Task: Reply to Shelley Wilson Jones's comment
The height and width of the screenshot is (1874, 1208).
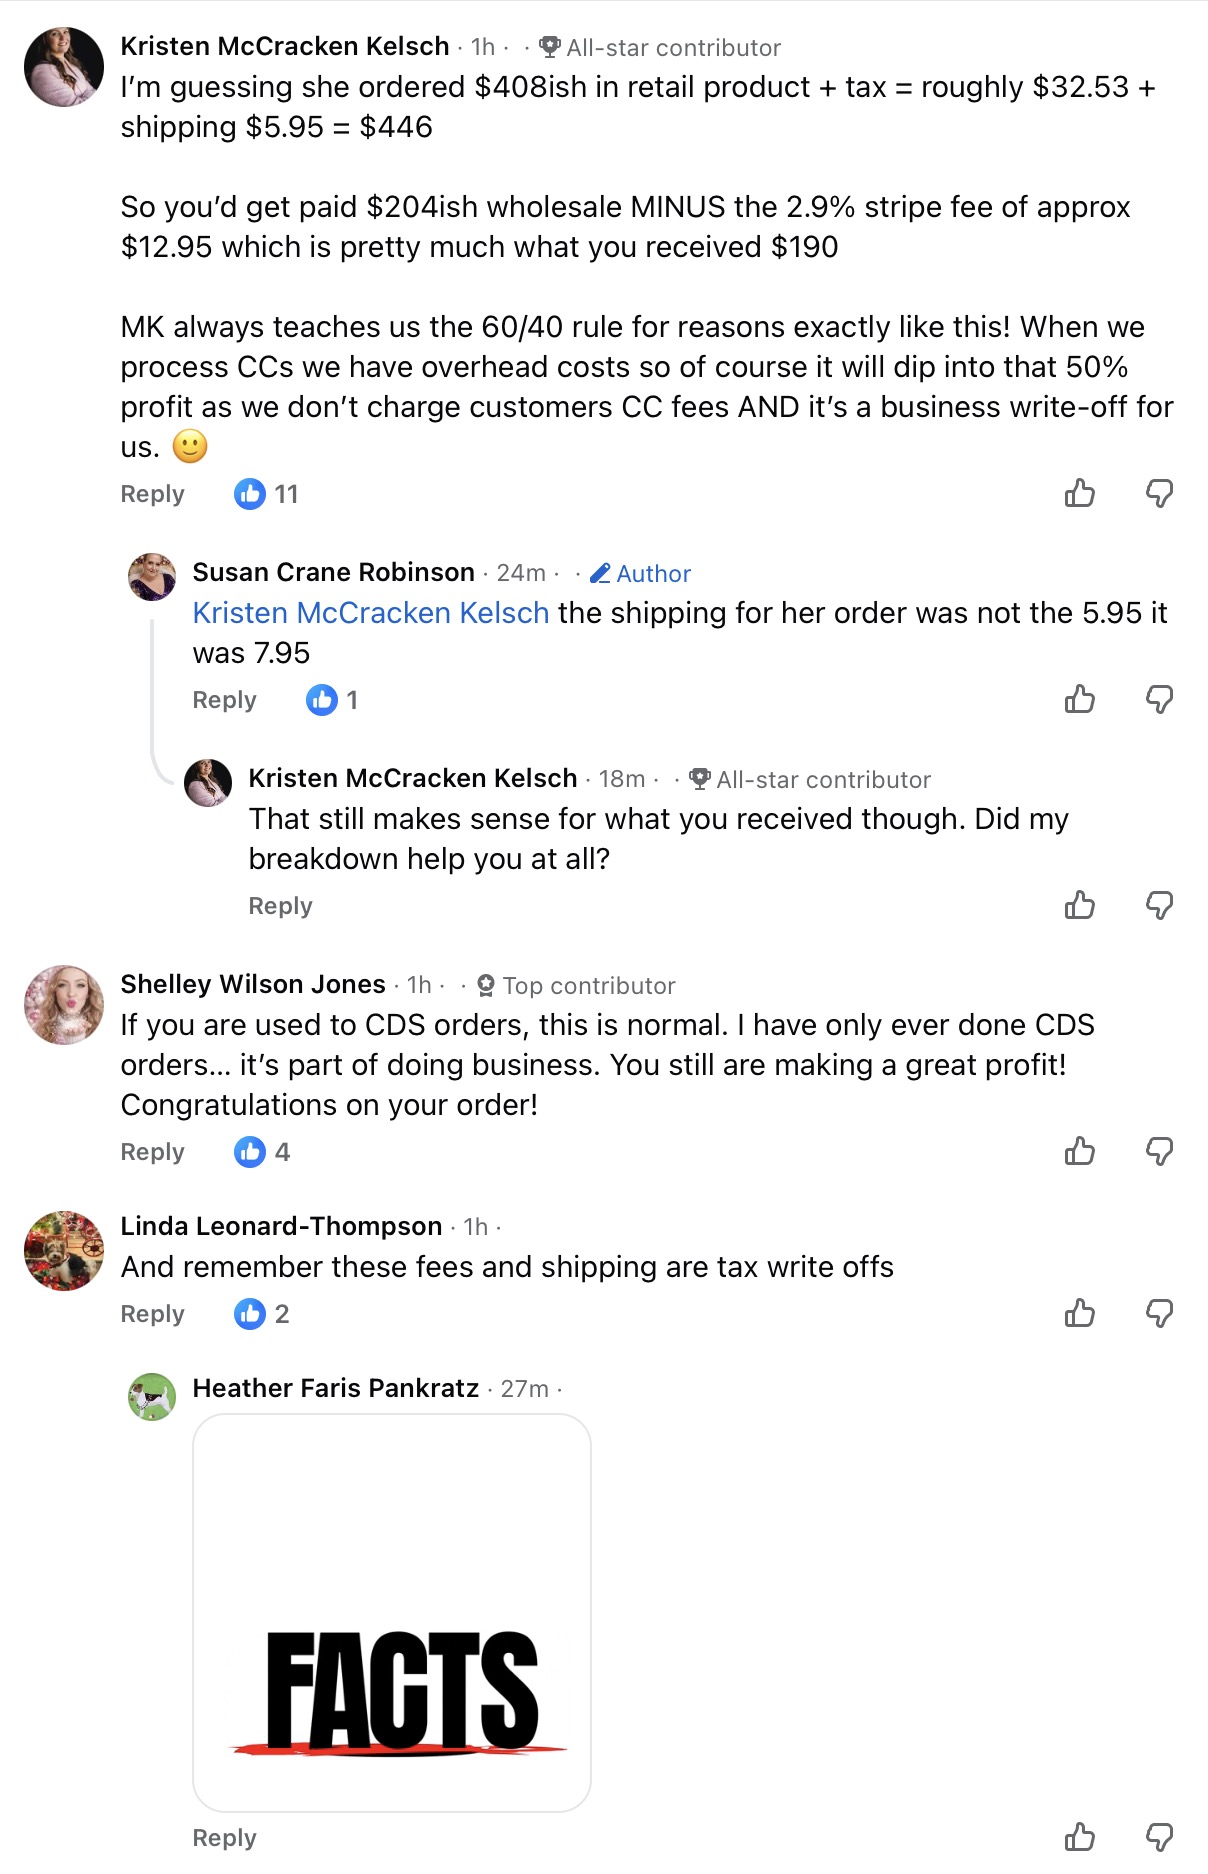Action: coord(152,1152)
